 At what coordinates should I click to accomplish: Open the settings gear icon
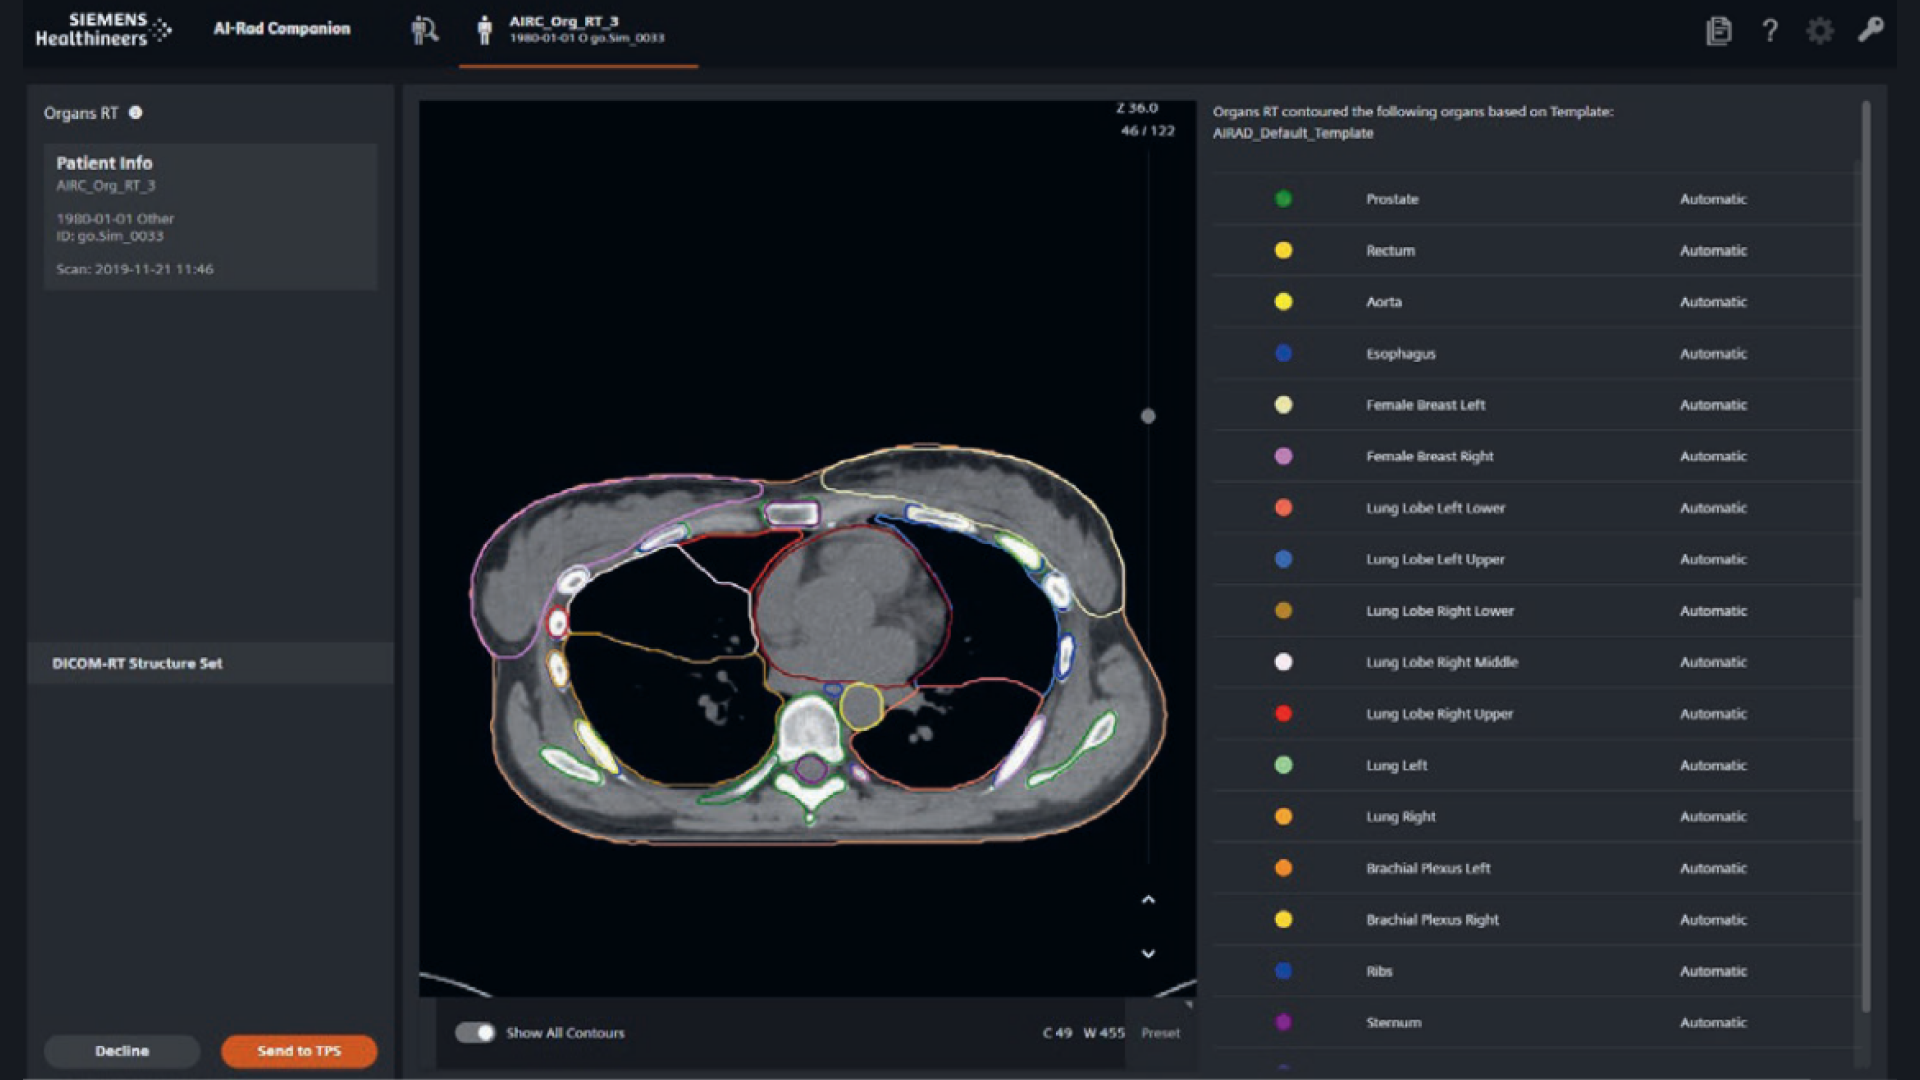(x=1819, y=30)
